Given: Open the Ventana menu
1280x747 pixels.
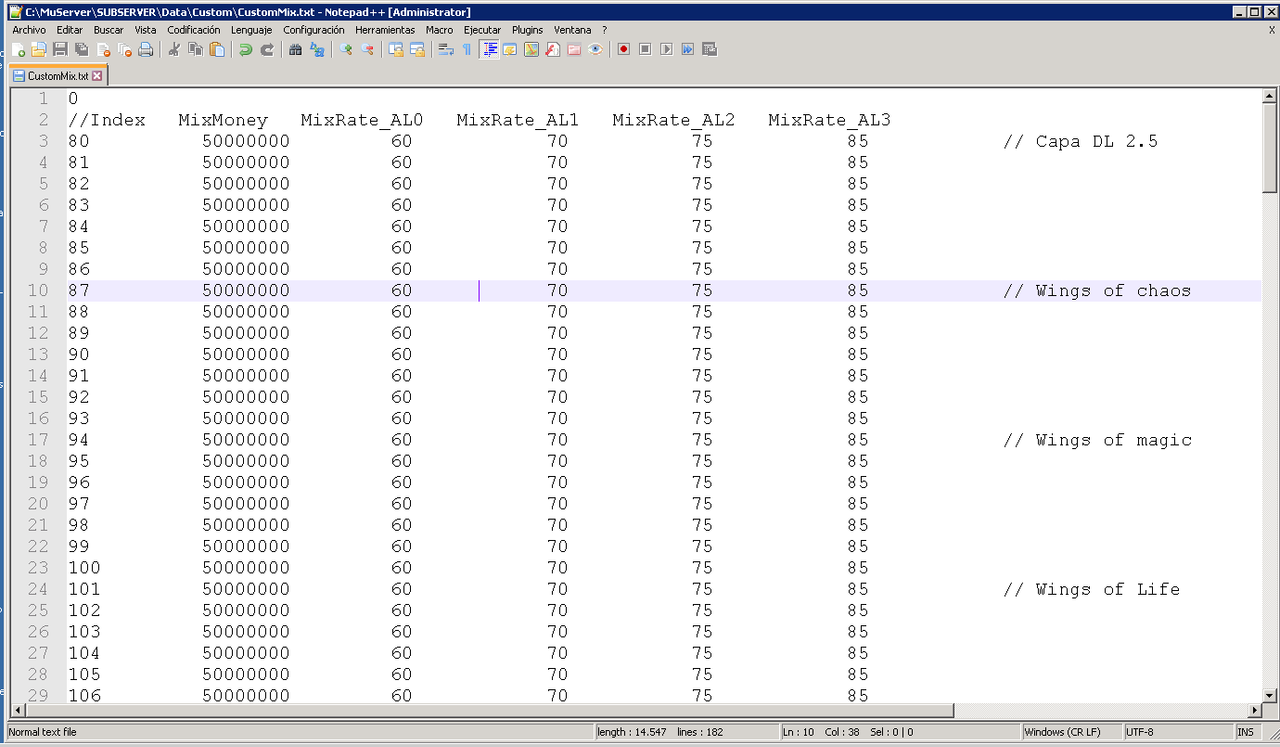Looking at the screenshot, I should tap(573, 30).
